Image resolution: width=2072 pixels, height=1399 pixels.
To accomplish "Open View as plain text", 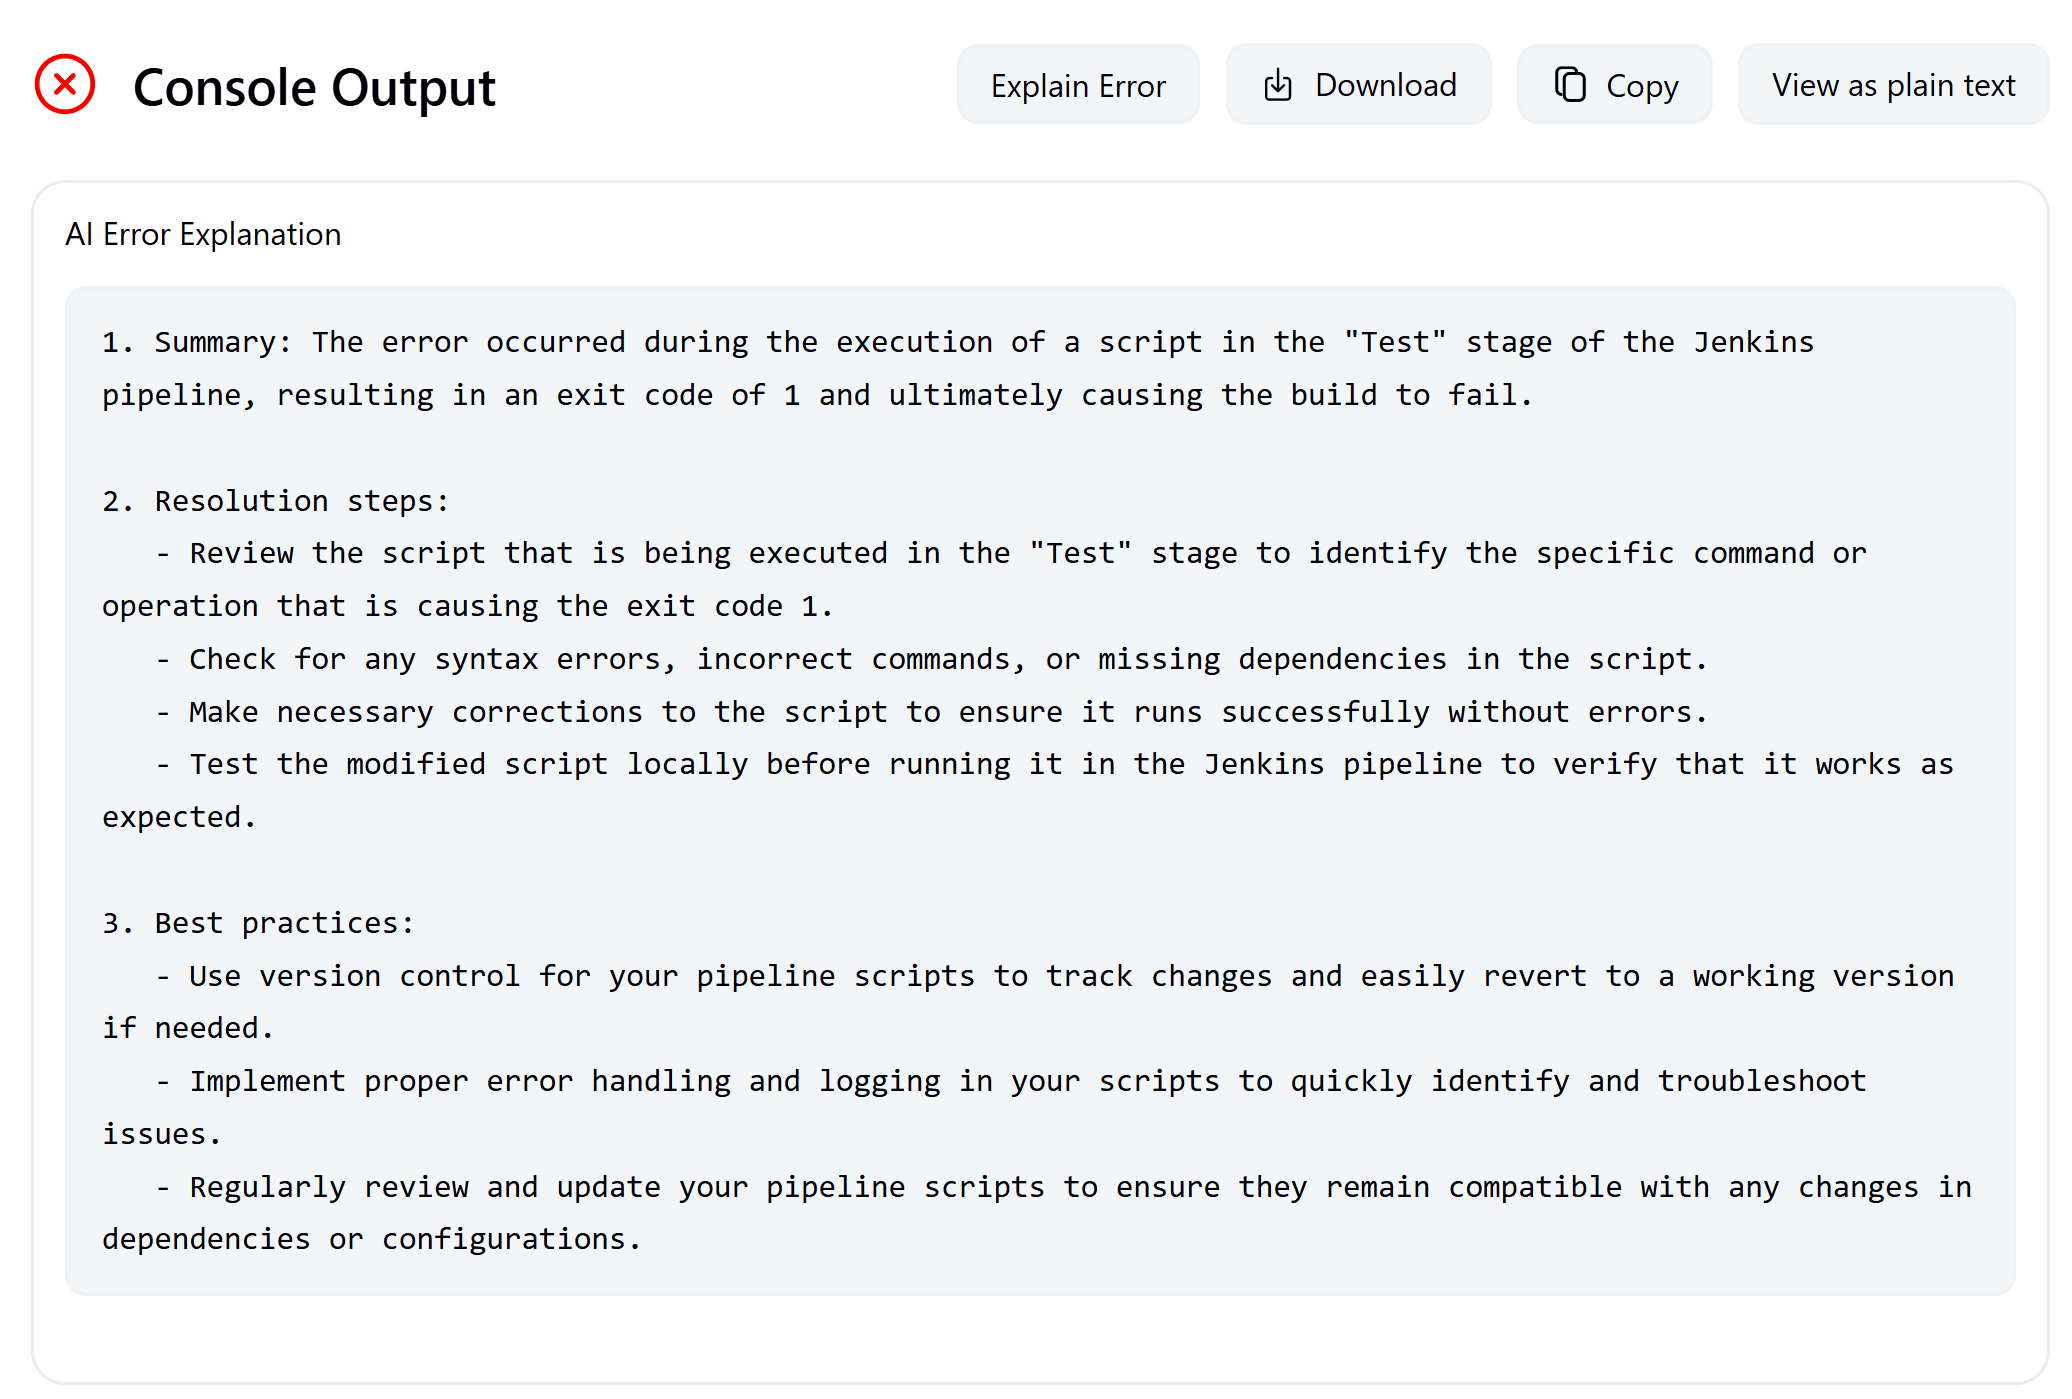I will pos(1892,86).
